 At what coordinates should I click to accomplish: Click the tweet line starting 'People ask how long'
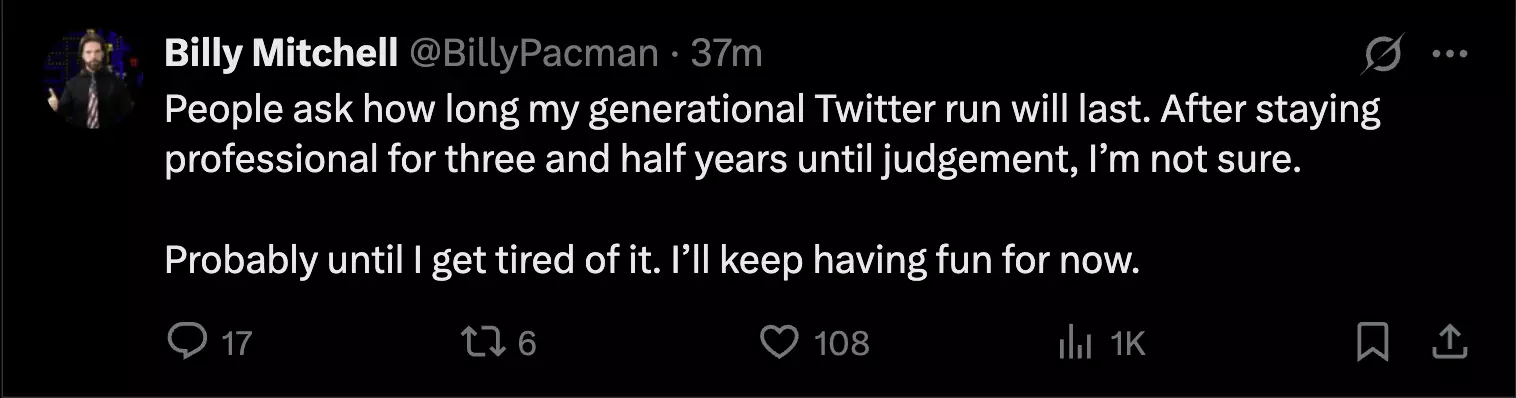[x=772, y=109]
